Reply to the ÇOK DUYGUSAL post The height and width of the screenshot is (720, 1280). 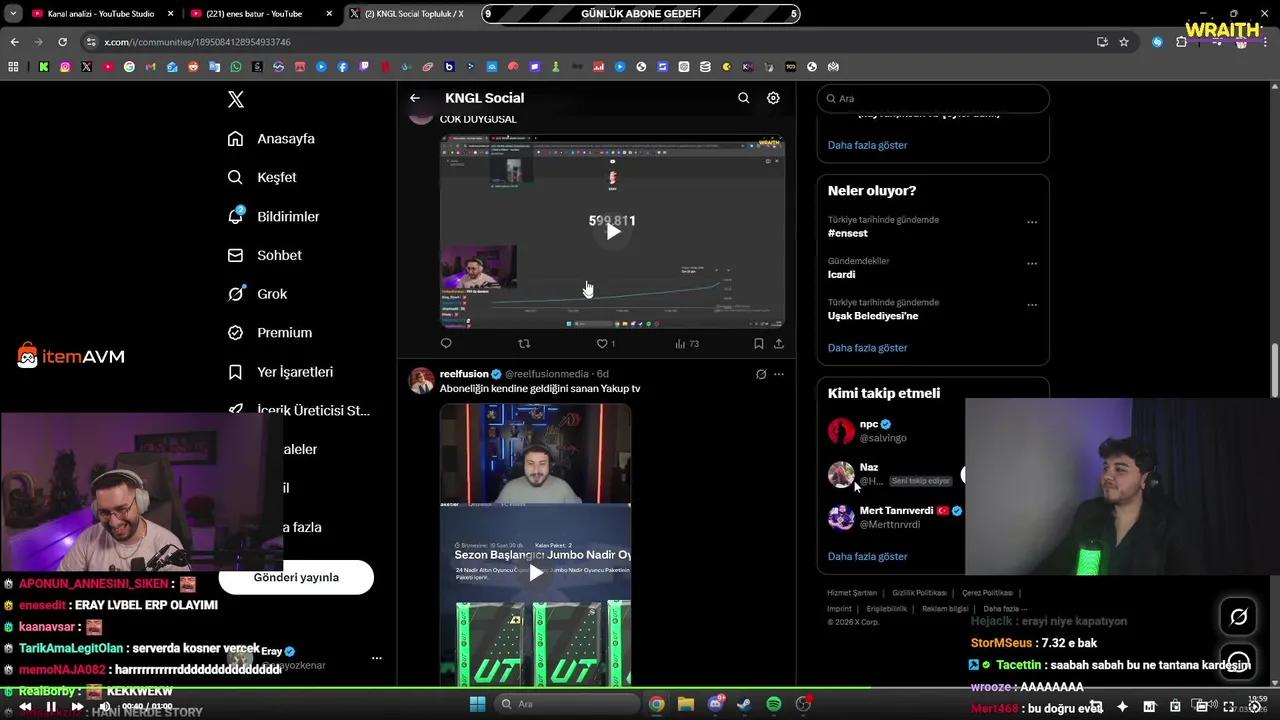[x=446, y=343]
